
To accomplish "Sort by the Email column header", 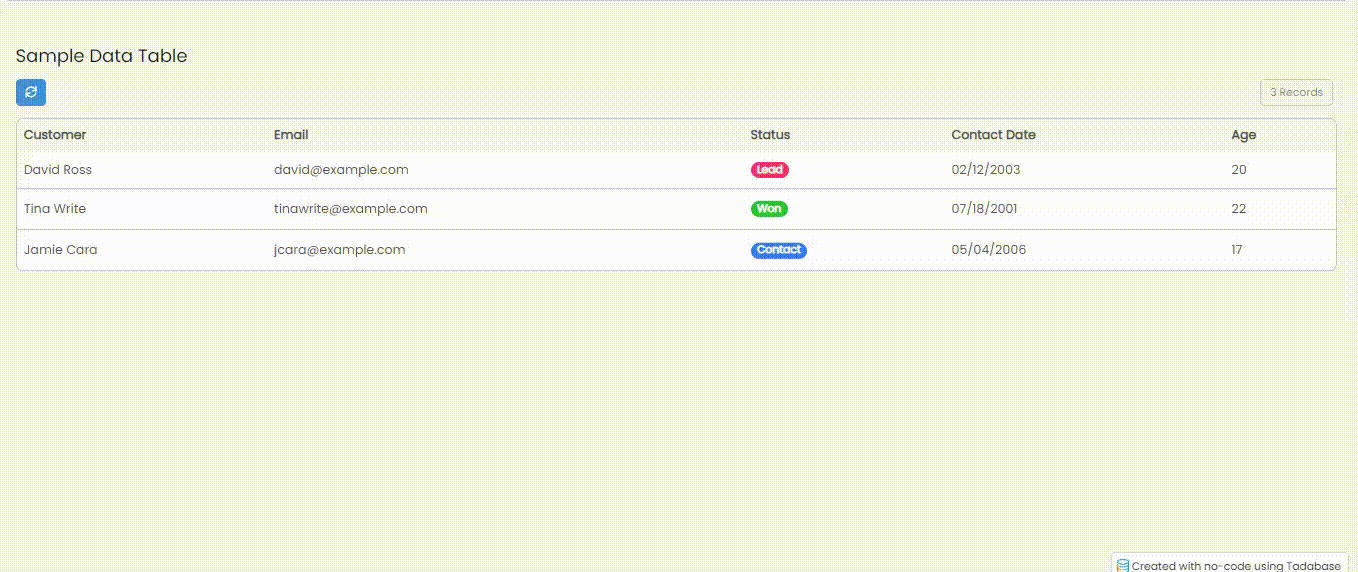I will click(x=291, y=135).
